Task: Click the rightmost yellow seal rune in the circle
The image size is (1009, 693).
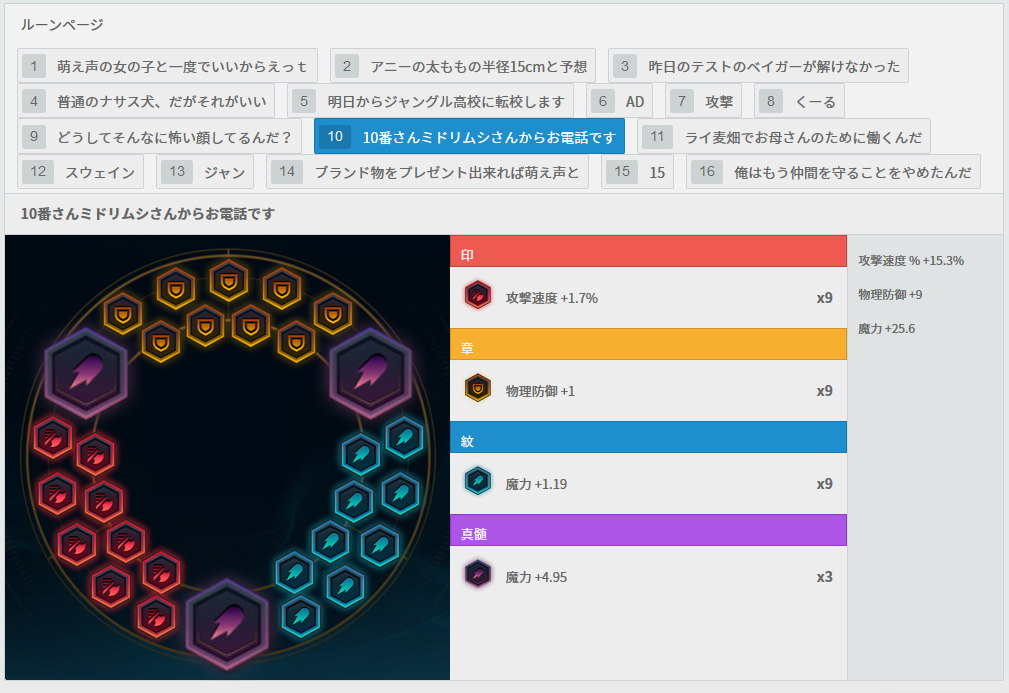Action: [x=333, y=314]
